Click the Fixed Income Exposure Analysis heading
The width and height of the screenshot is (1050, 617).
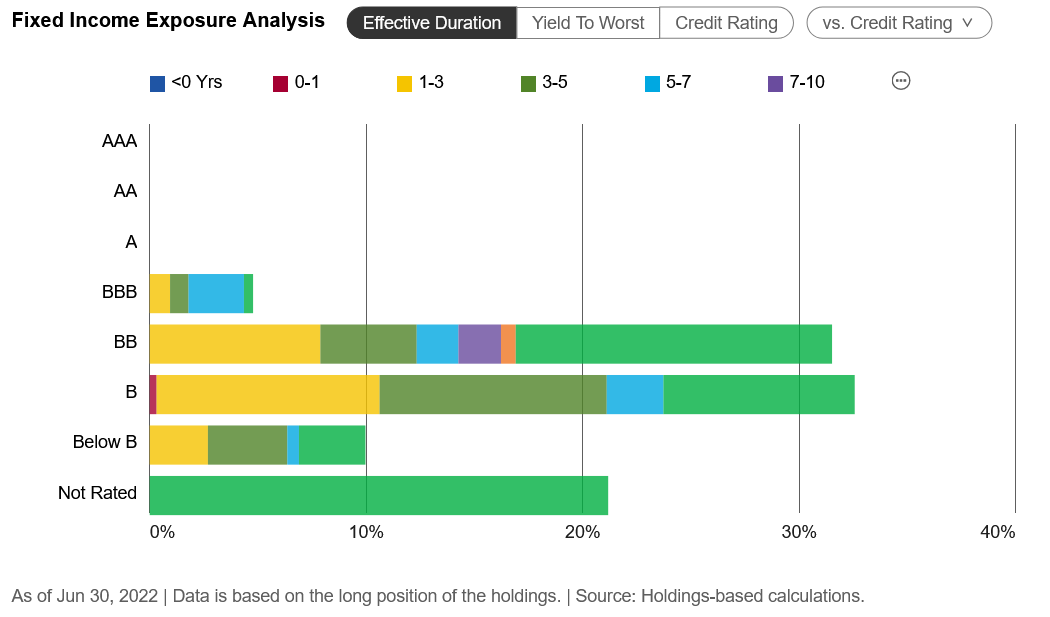[168, 21]
